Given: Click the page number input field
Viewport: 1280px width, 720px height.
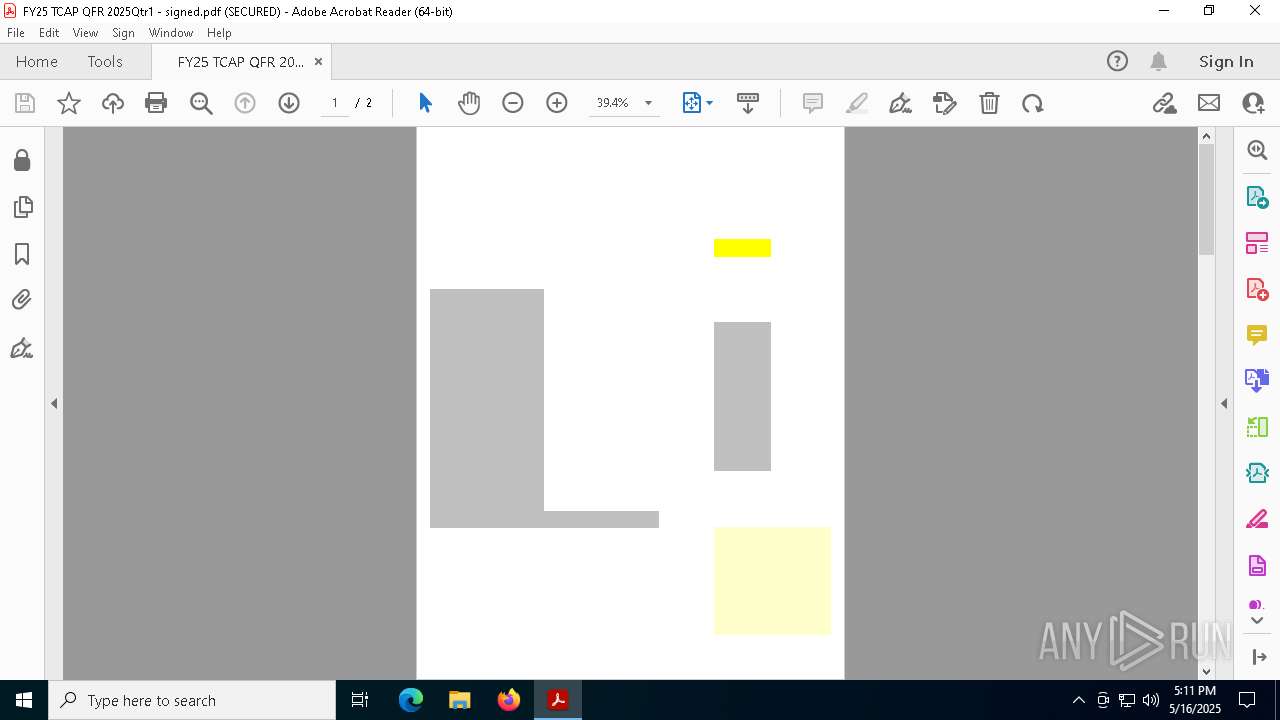Looking at the screenshot, I should tap(335, 103).
